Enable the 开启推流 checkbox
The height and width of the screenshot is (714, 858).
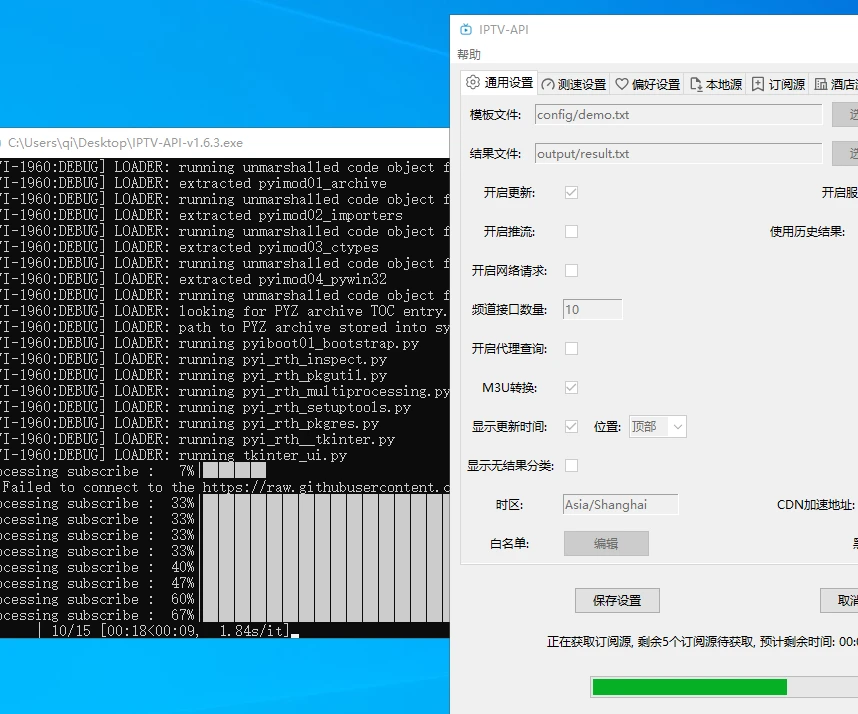571,231
